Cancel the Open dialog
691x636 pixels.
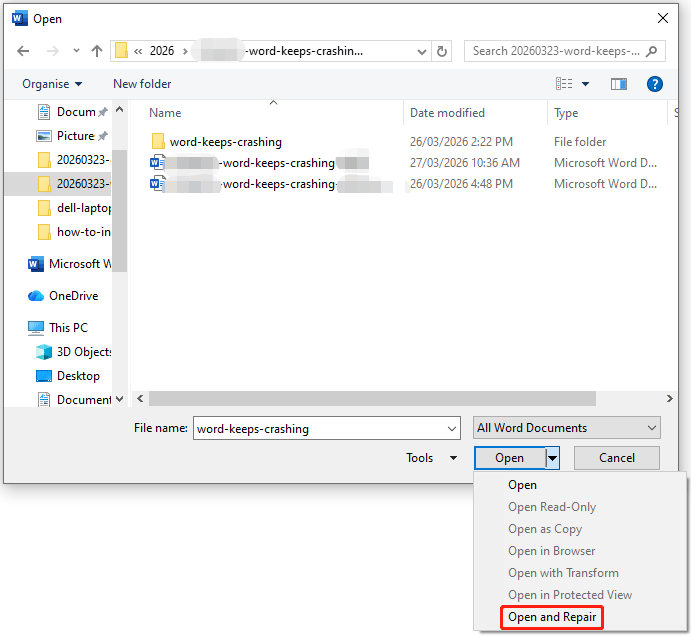(x=617, y=458)
